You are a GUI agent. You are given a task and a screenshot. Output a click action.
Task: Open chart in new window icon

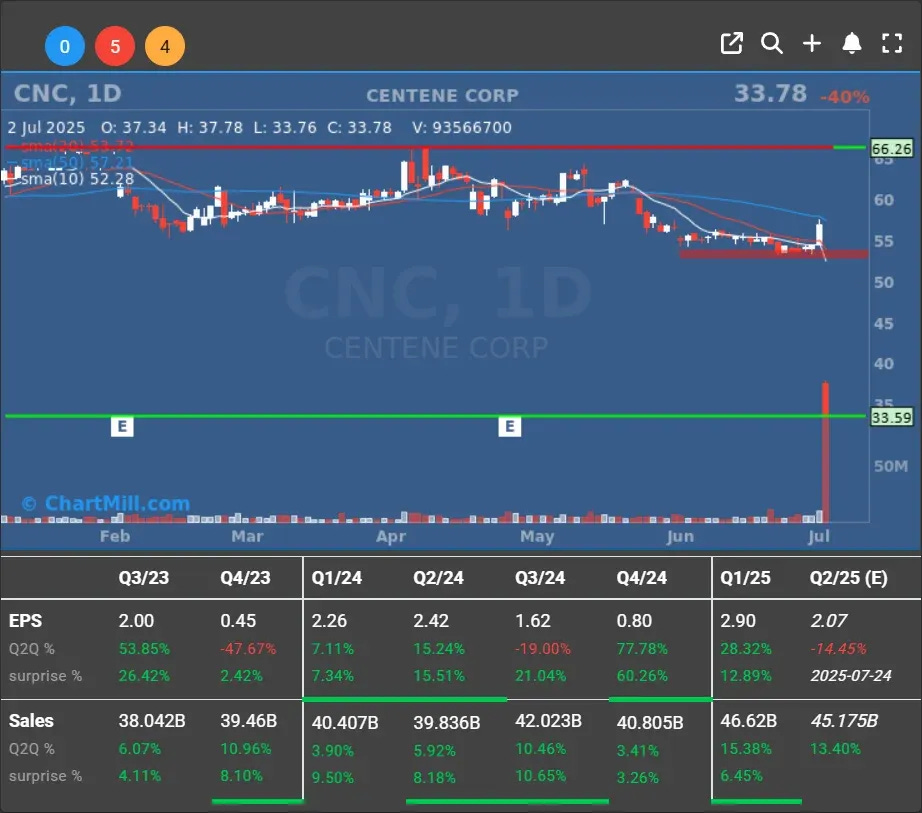(731, 44)
